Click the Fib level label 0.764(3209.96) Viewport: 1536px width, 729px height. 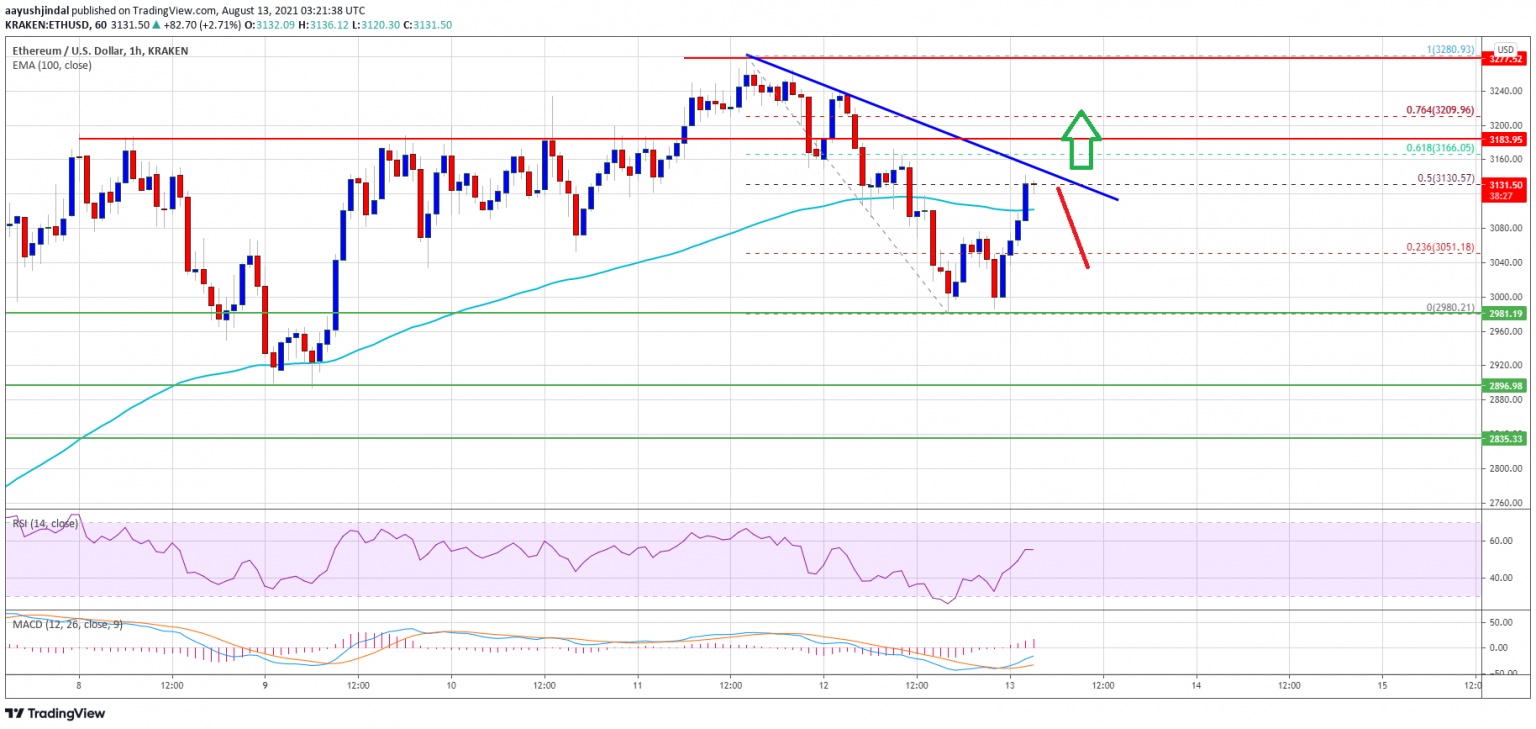(x=1438, y=110)
